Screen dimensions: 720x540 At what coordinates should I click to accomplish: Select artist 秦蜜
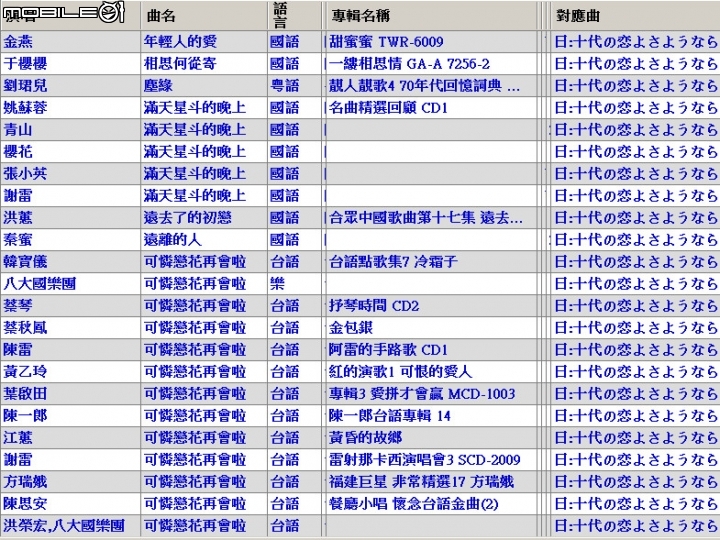pos(18,240)
